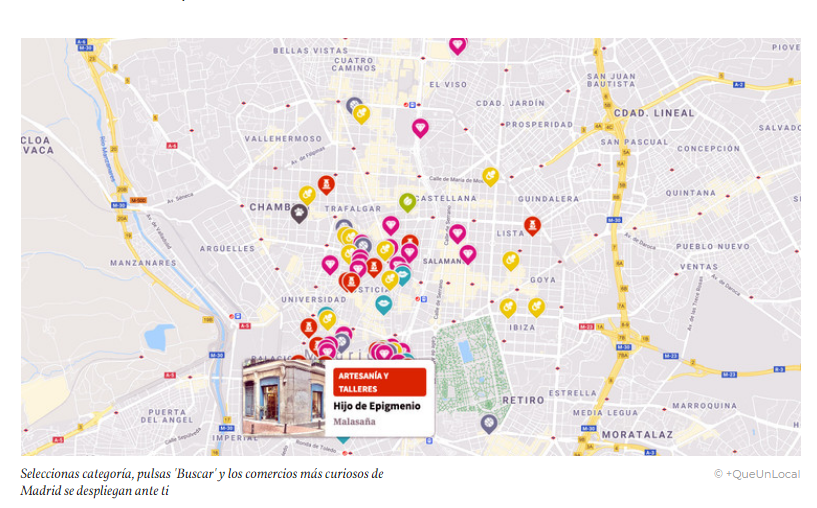
Task: Click the blue lake in Casa de Campo
Action: tap(159, 338)
